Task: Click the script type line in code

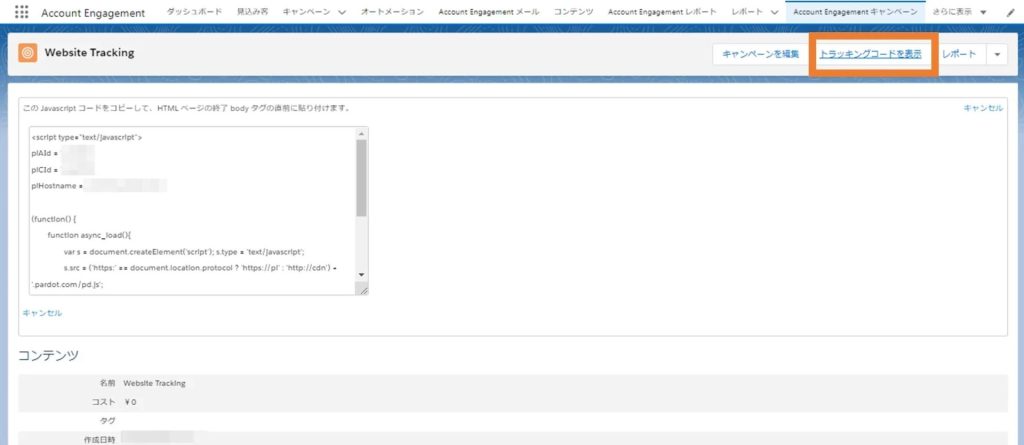Action: coord(87,138)
